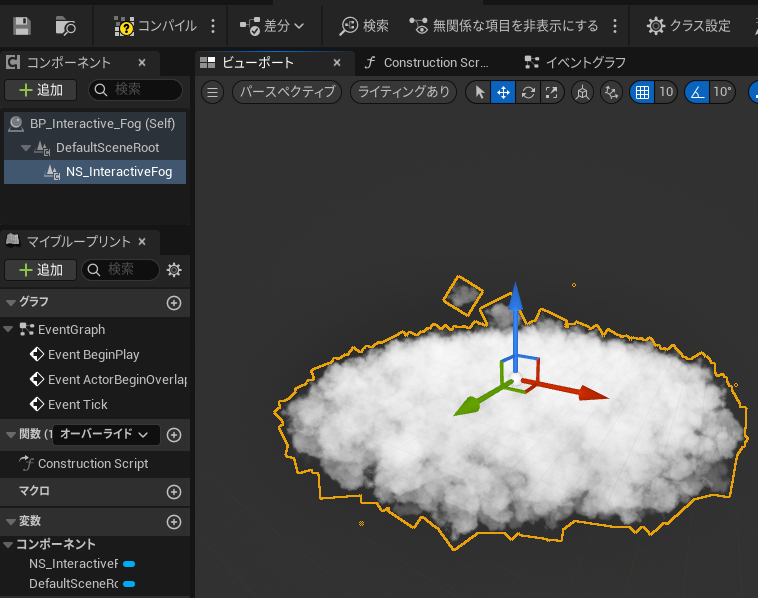Toggle 無関係な項目を非表示にする option
This screenshot has width=758, height=598.
[505, 26]
